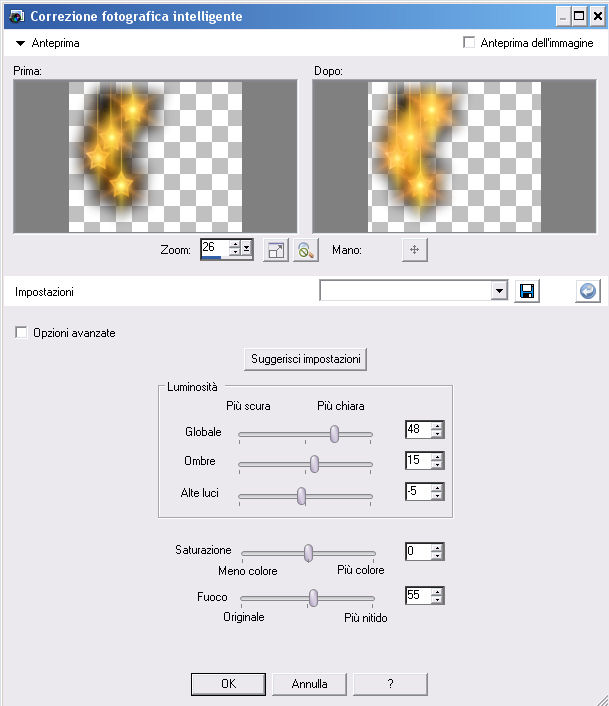This screenshot has width=609, height=706.
Task: Click the Fuoco value field showing 55
Action: tap(418, 596)
